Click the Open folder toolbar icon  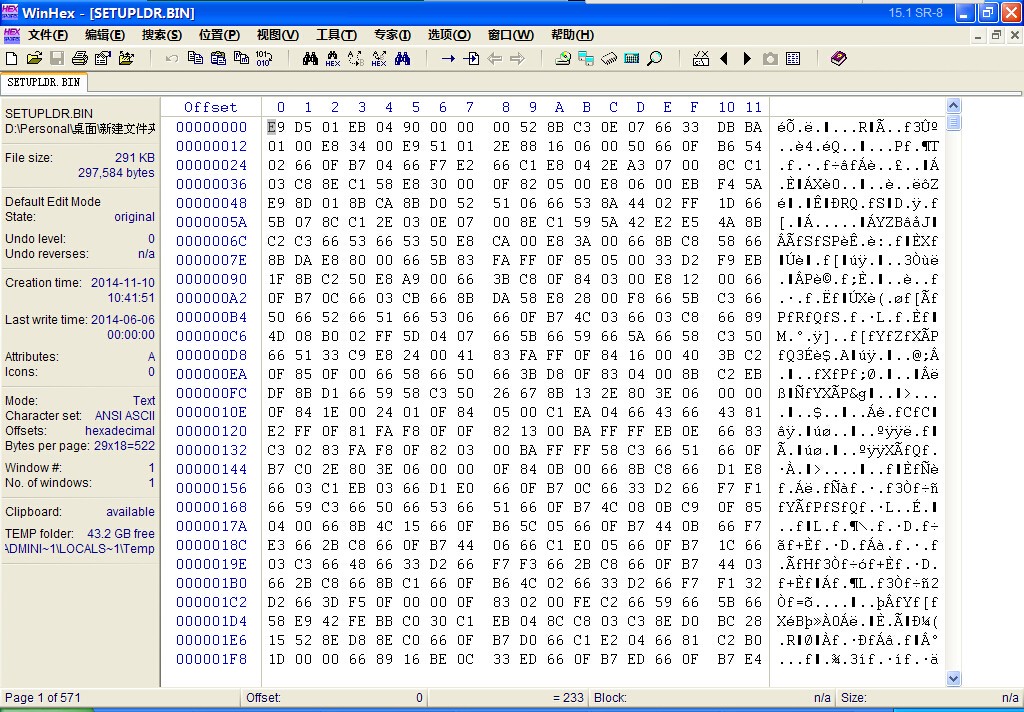click(x=126, y=59)
